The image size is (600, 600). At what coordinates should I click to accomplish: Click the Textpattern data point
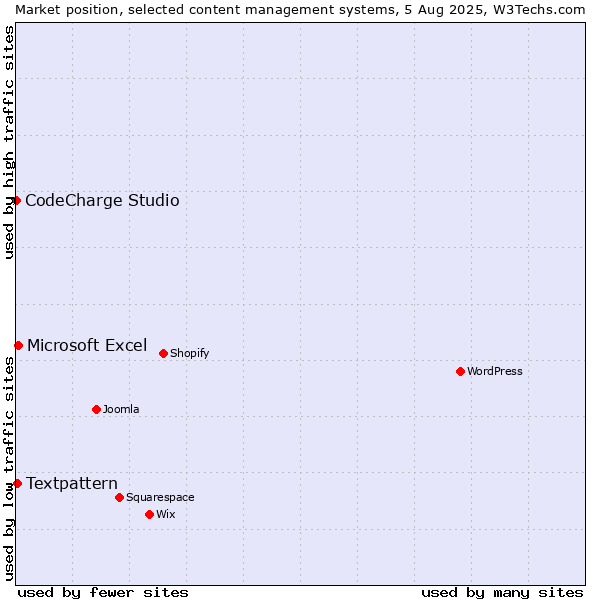point(17,483)
